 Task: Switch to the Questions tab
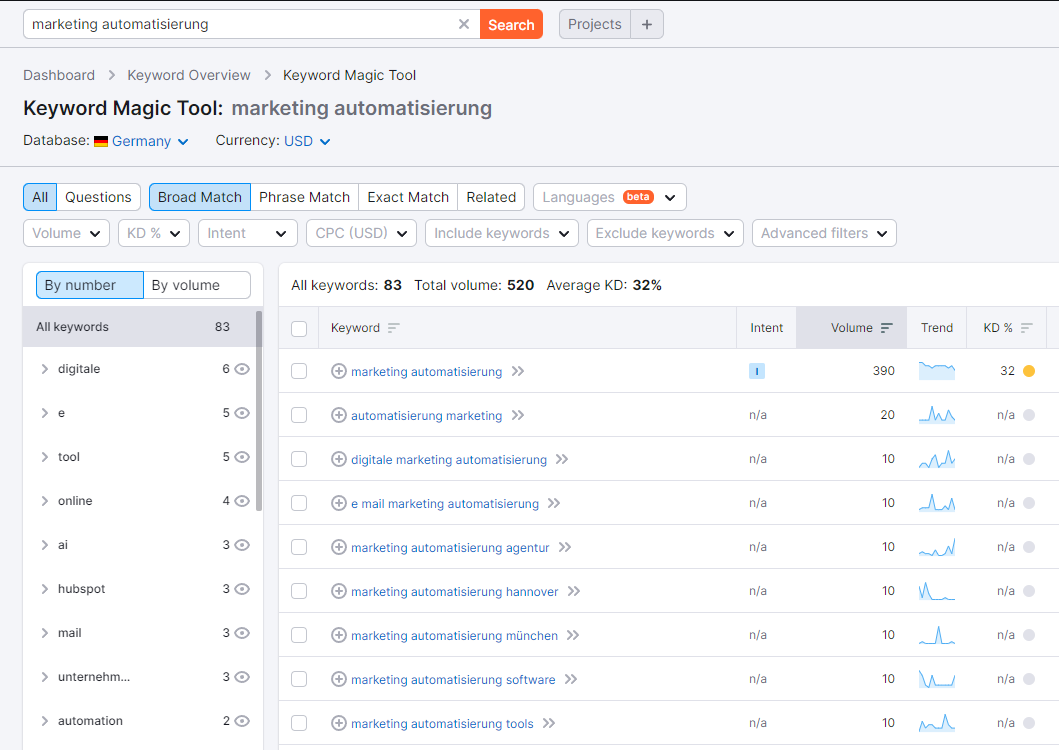pos(98,197)
